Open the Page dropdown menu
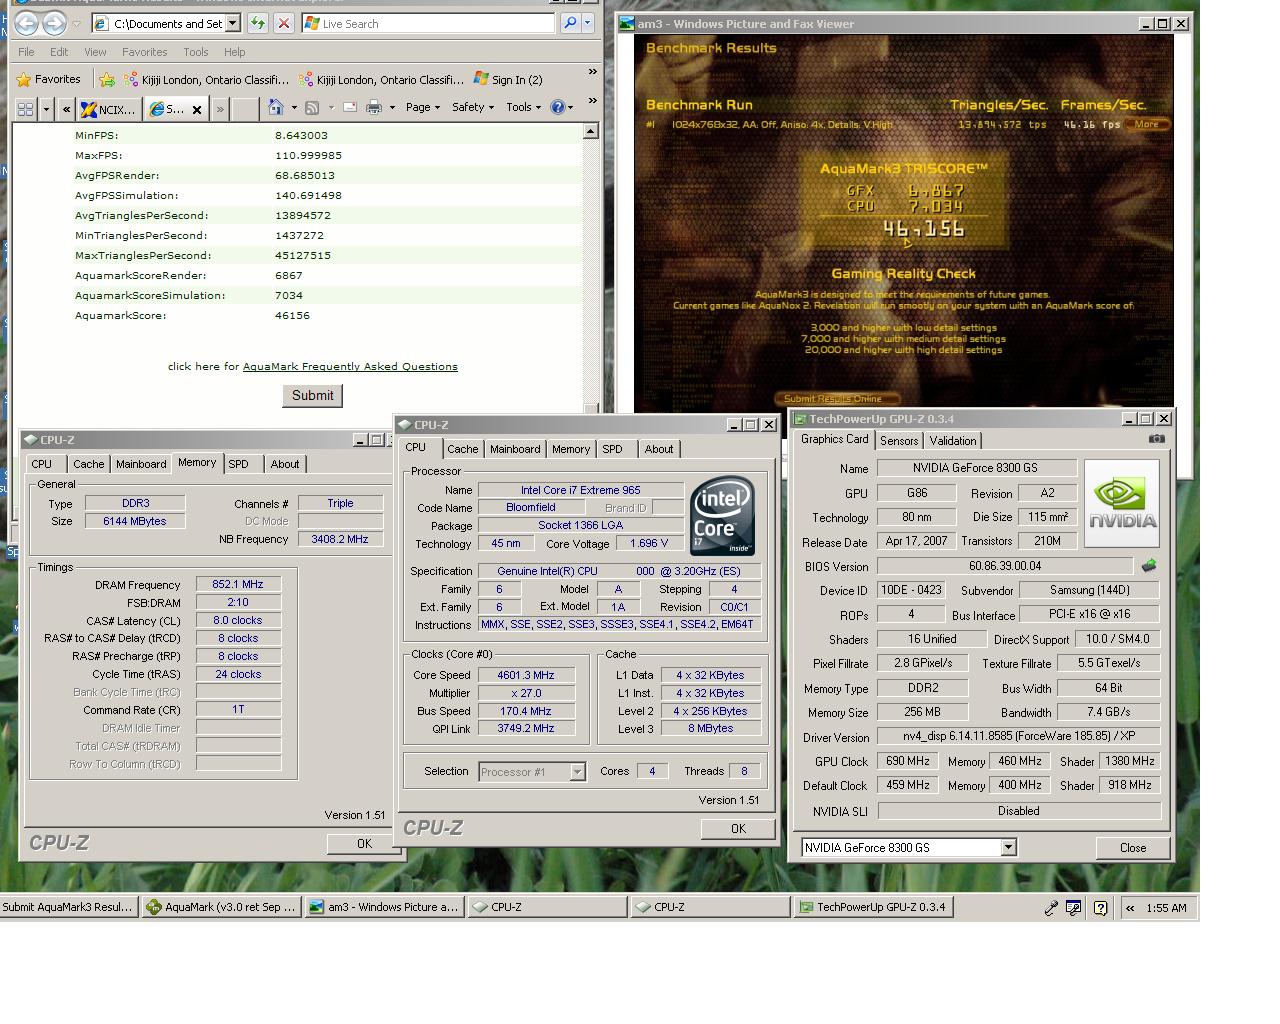Viewport: 1280px width, 1024px height. pos(422,107)
